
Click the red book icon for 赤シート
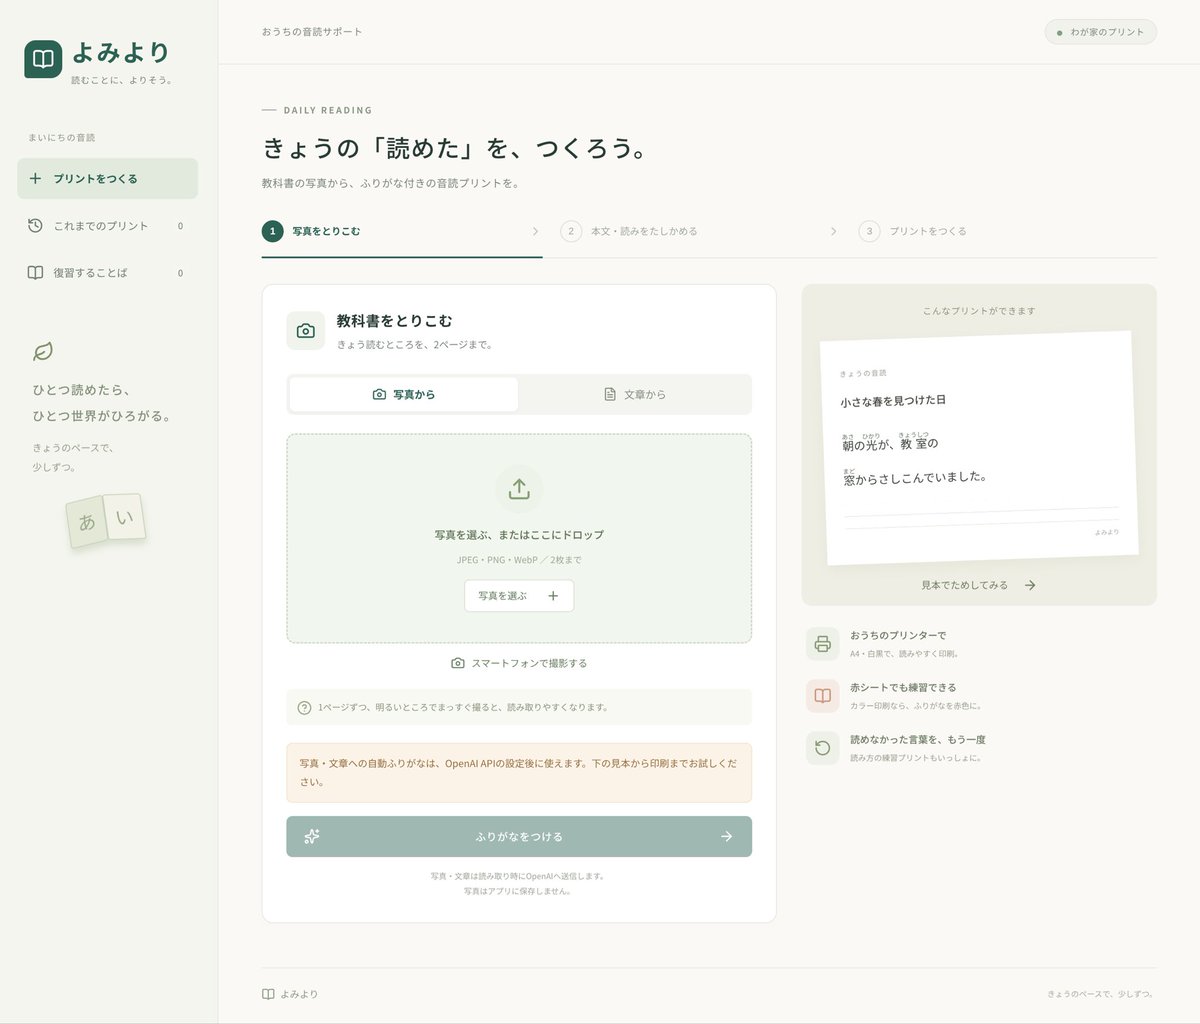pos(822,696)
